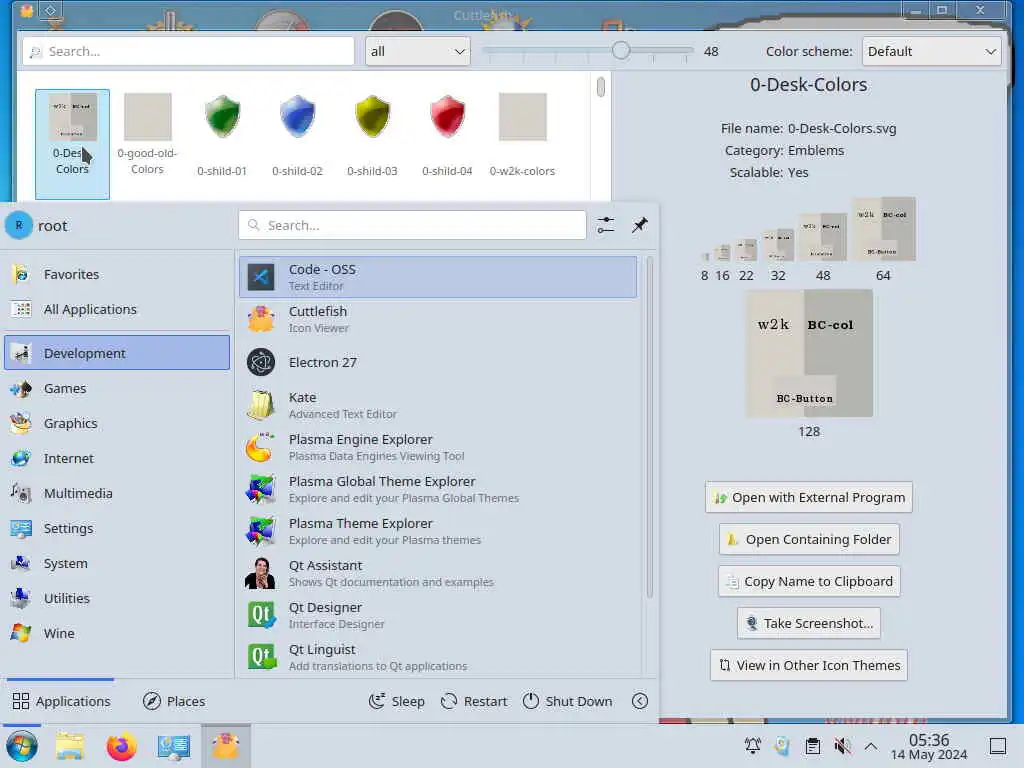
Task: Click Cuttlefish search field at top
Action: [x=189, y=51]
